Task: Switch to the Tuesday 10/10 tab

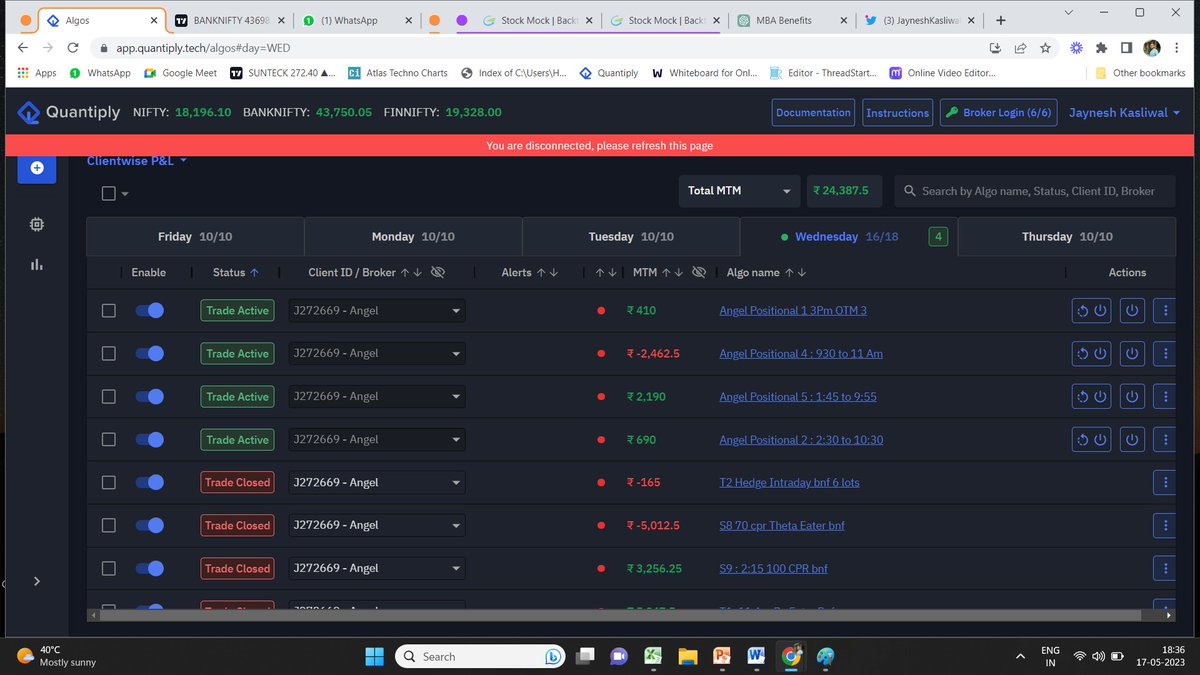Action: pos(631,237)
